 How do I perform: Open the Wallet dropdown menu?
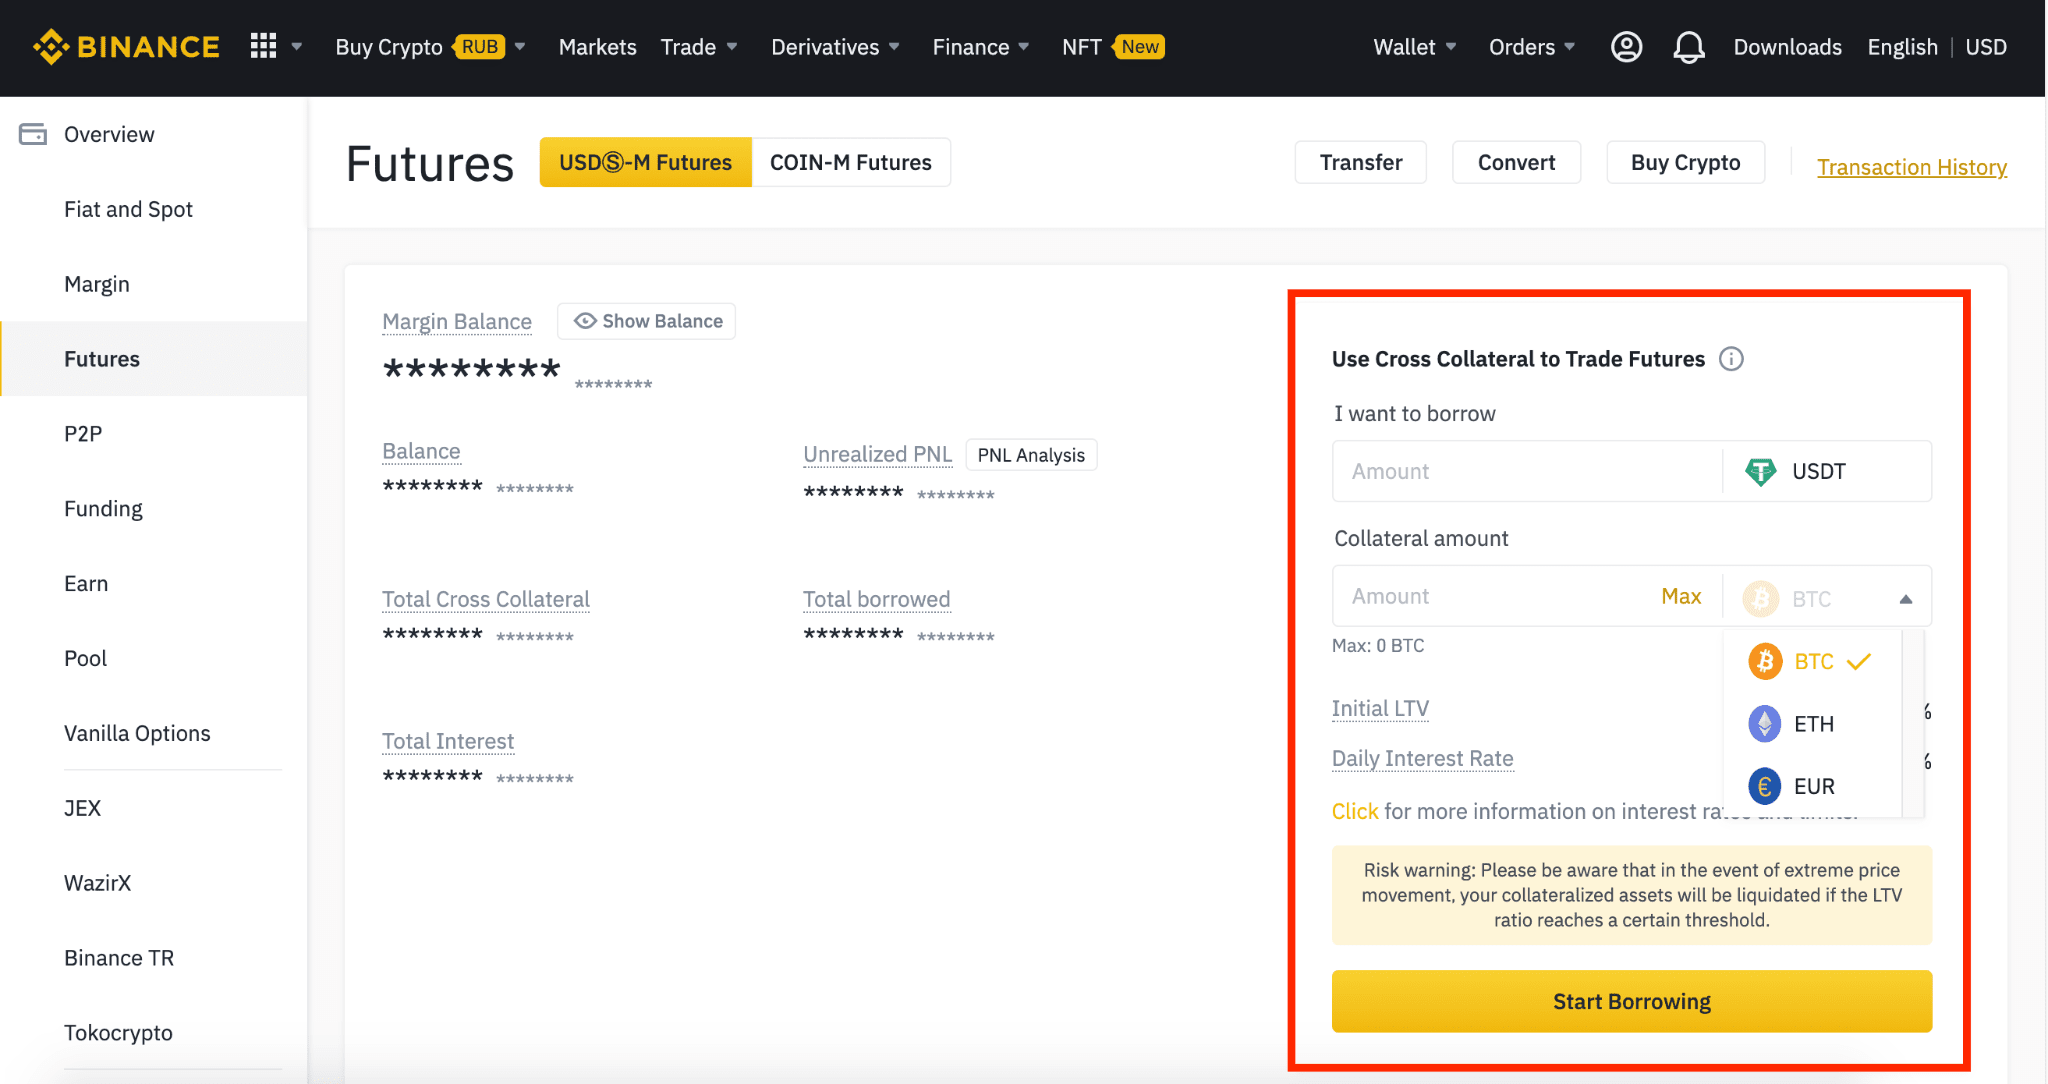pyautogui.click(x=1414, y=47)
